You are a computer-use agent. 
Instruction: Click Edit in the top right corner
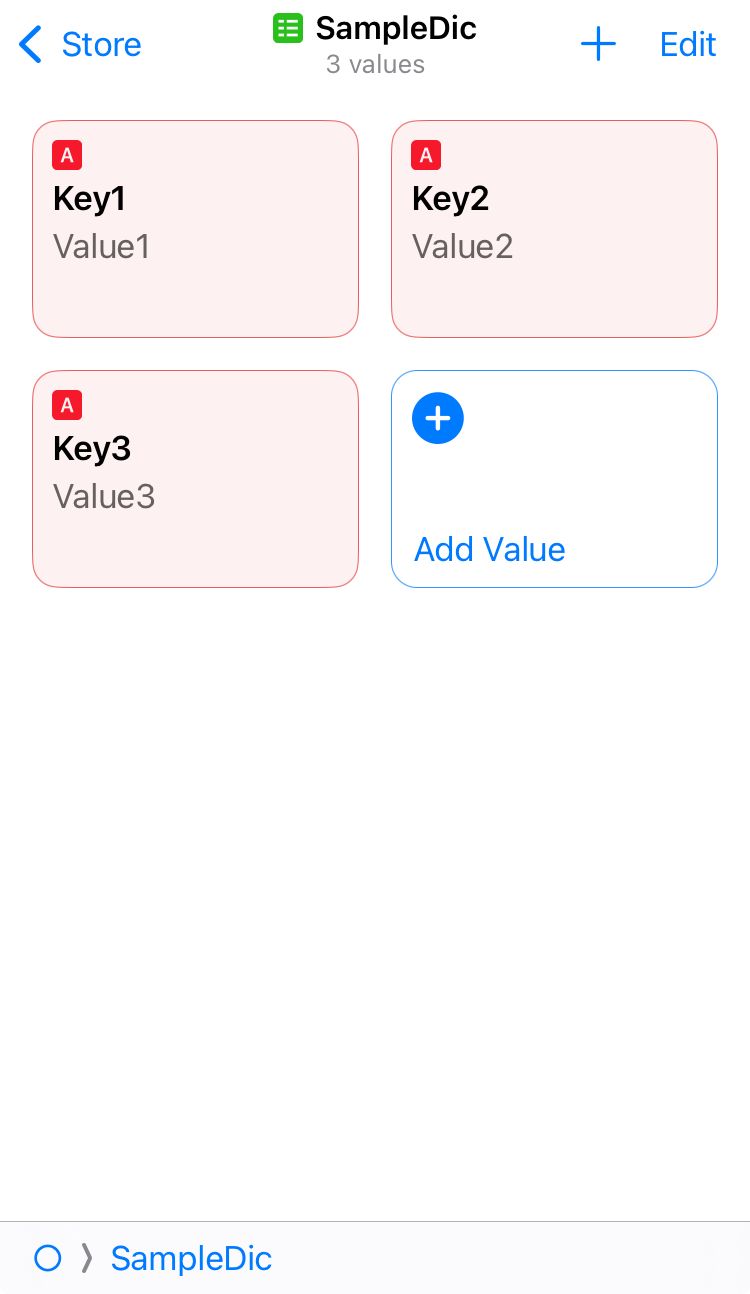[687, 44]
